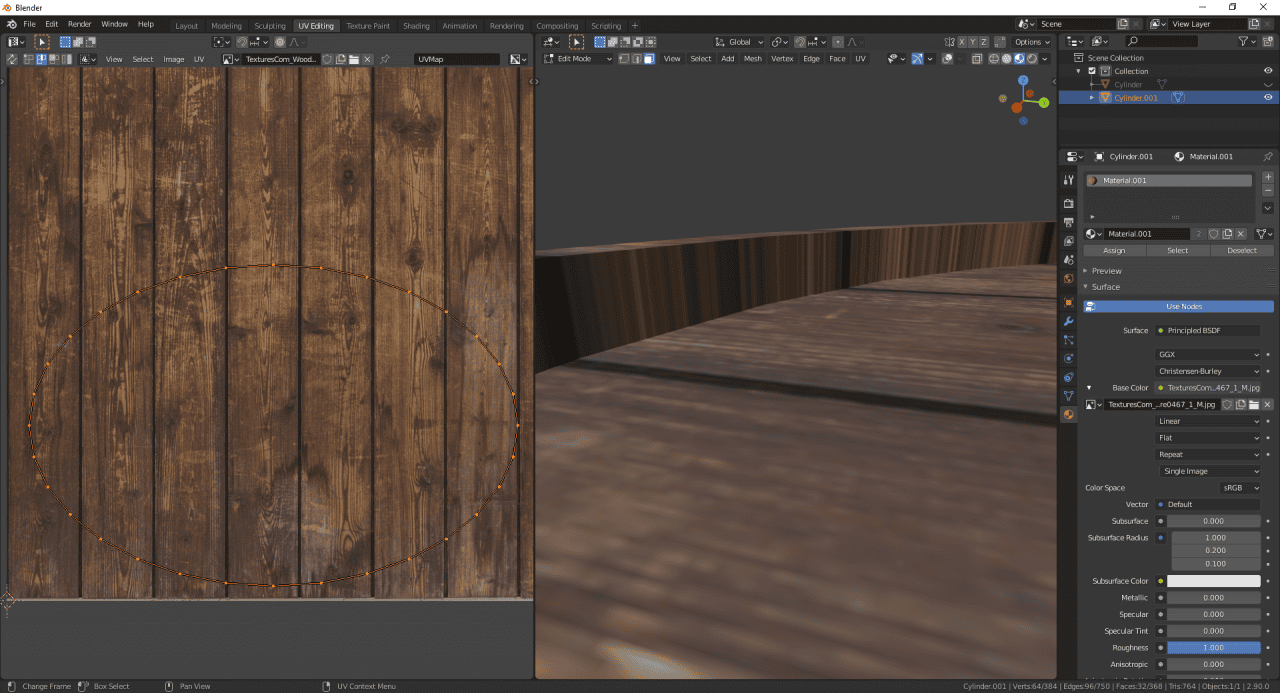
Task: Open the Material properties tab
Action: 1068,414
